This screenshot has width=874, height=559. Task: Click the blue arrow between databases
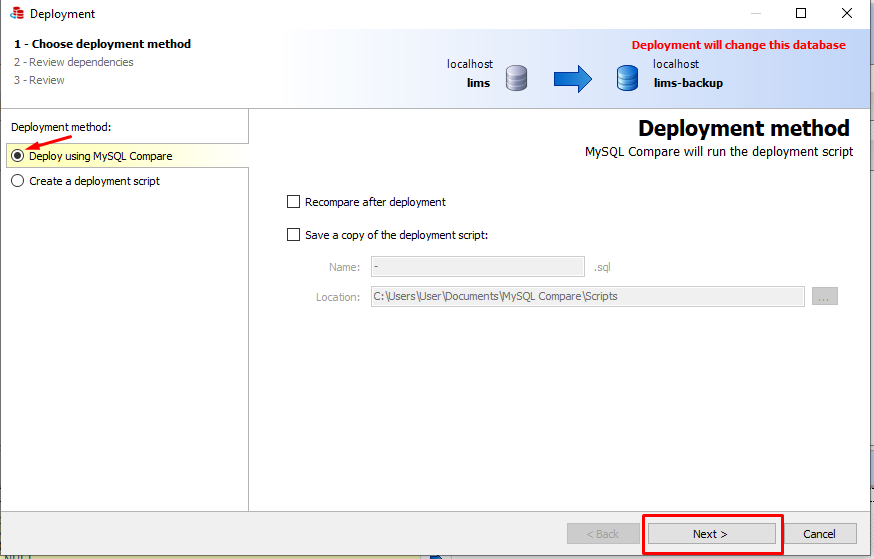click(x=573, y=79)
